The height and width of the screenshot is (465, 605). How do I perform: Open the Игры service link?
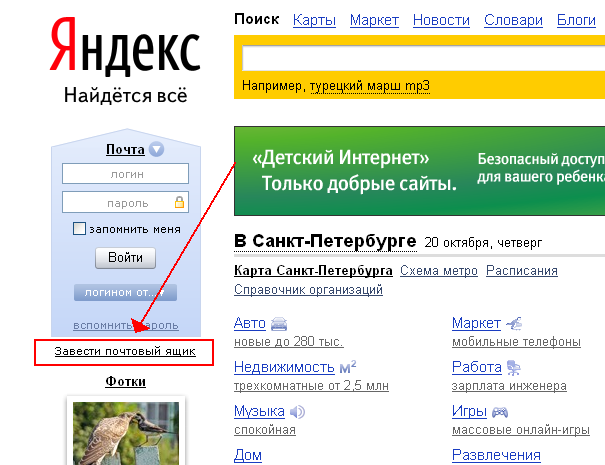point(469,411)
